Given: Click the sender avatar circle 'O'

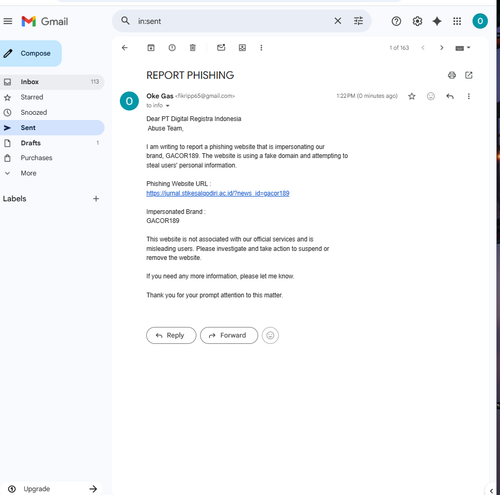Looking at the screenshot, I should click(129, 101).
